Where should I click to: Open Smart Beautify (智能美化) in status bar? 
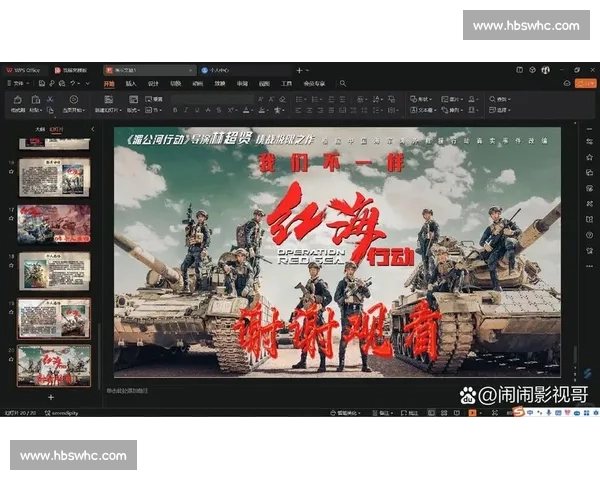pos(345,413)
